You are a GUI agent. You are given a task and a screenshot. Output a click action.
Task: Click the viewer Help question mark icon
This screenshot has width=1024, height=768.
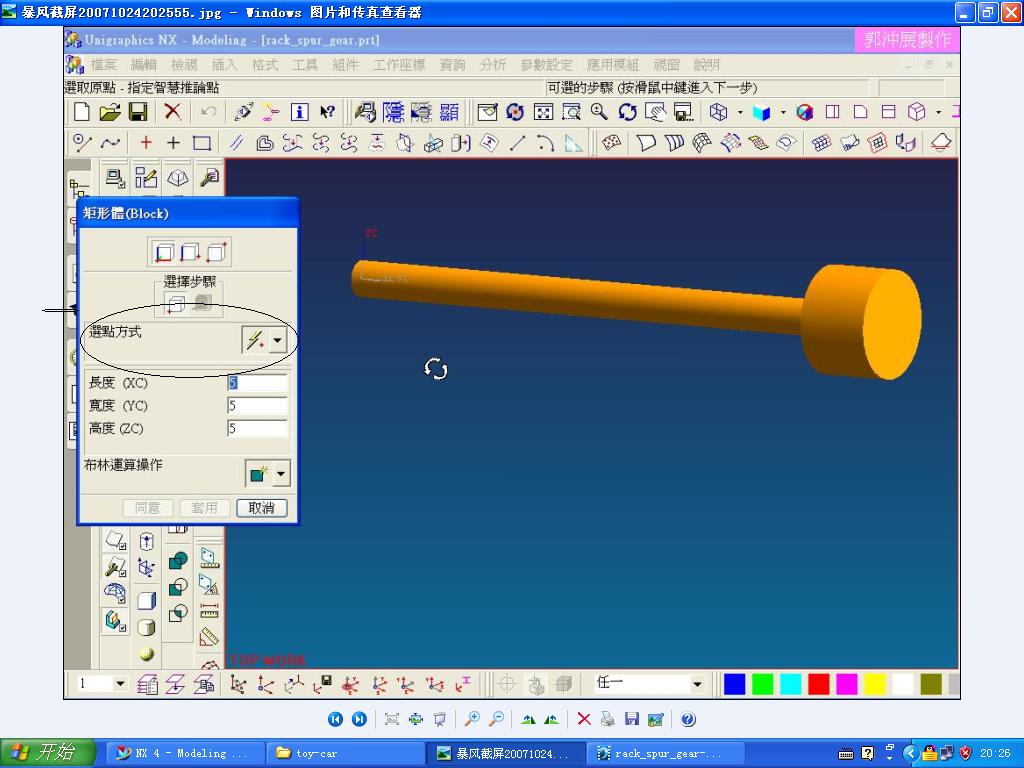click(x=688, y=719)
